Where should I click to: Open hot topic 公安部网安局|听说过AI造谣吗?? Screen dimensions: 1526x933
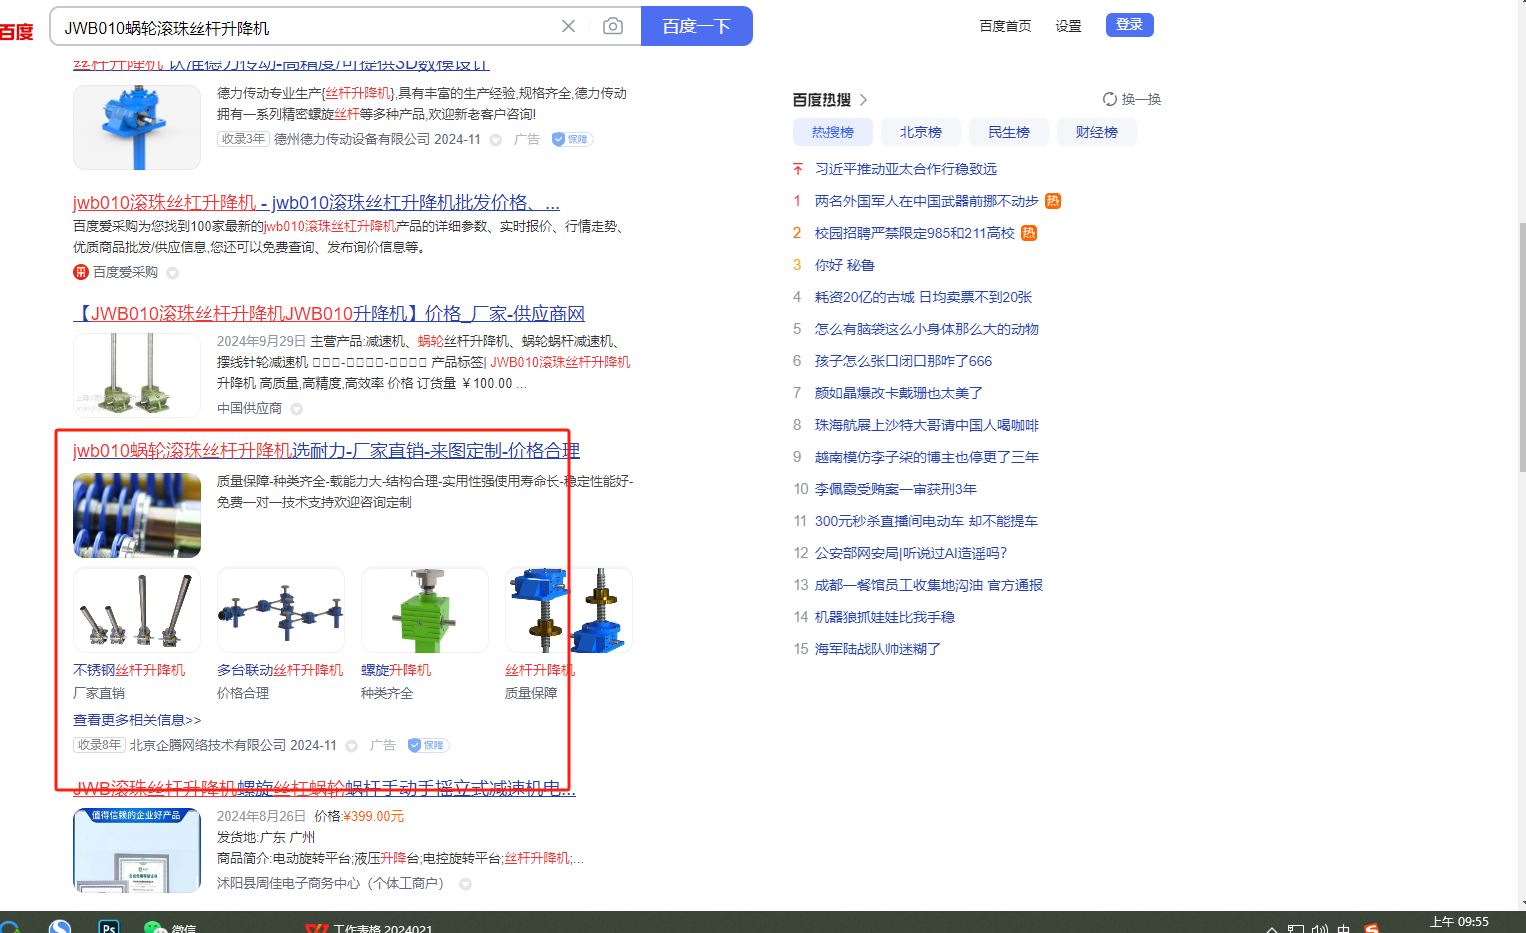(911, 553)
